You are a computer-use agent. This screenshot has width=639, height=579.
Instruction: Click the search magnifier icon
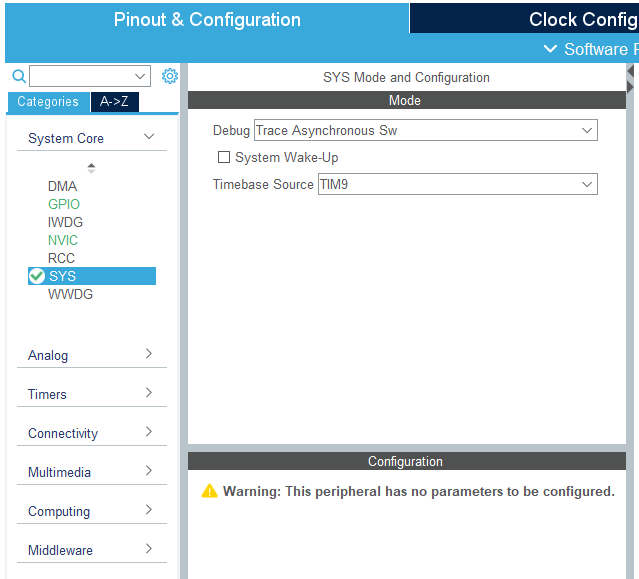coord(19,76)
